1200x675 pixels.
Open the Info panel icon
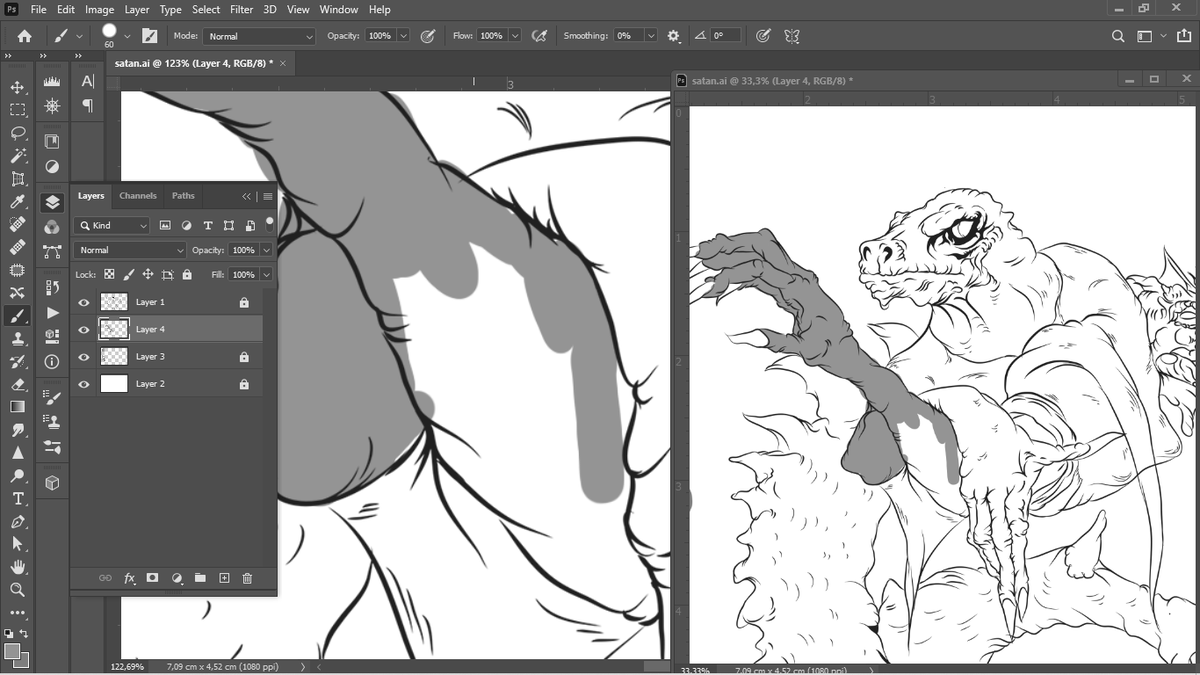(x=52, y=361)
